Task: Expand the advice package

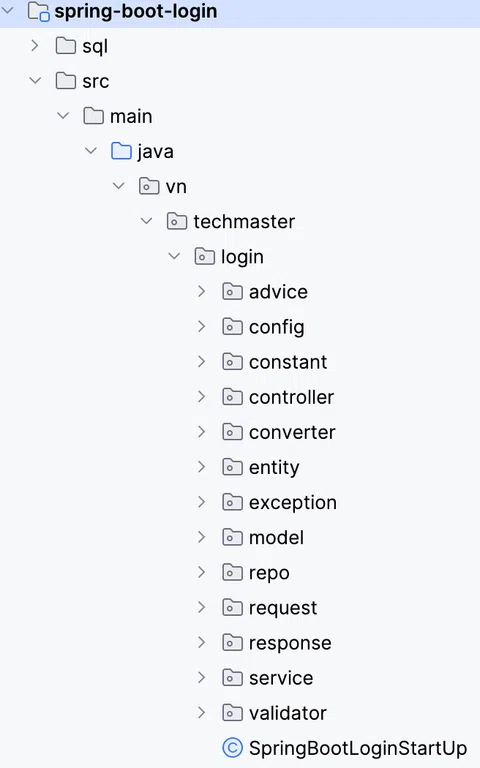Action: (201, 291)
